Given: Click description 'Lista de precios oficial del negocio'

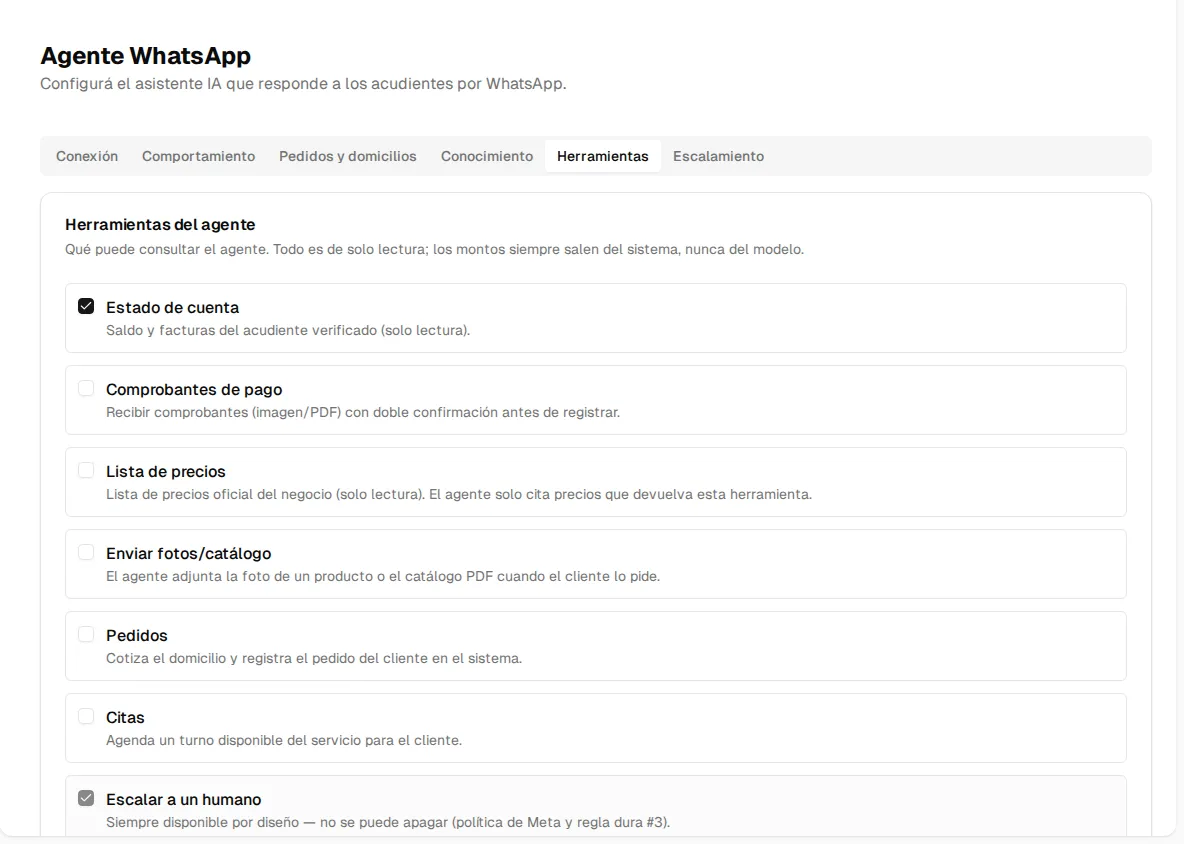Looking at the screenshot, I should click(459, 494).
